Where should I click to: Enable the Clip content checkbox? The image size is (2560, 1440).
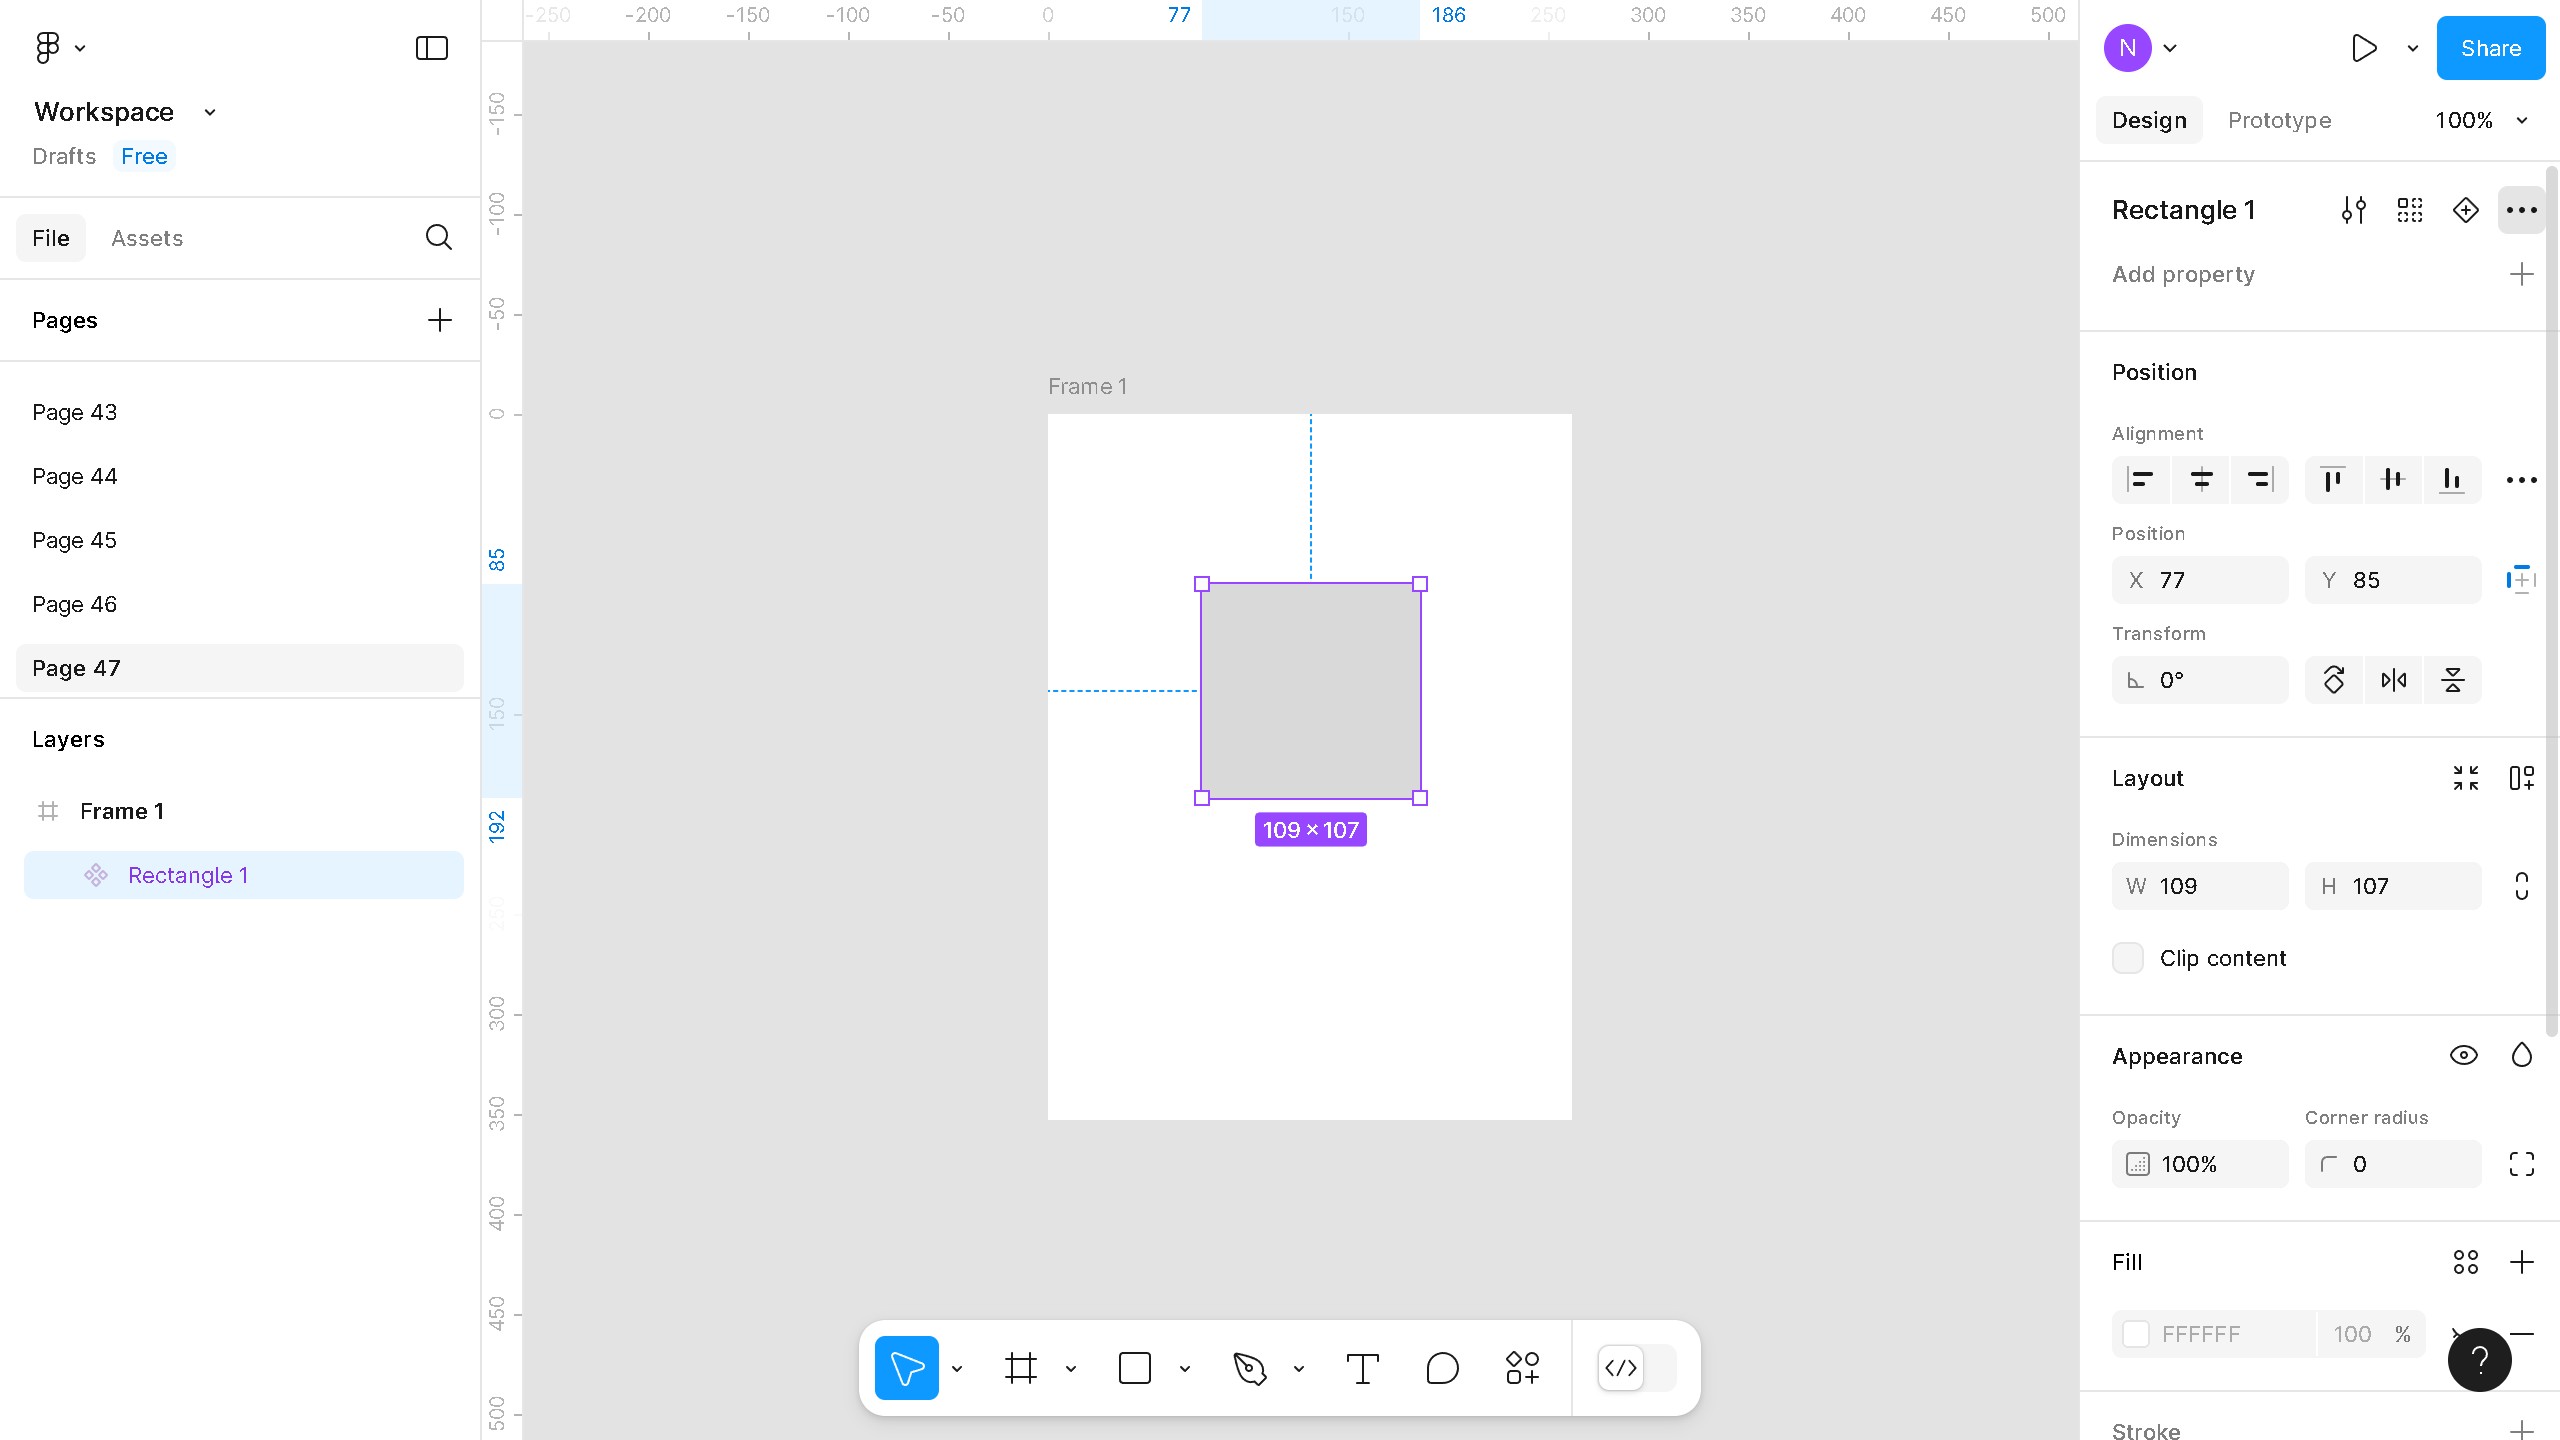(x=2128, y=958)
